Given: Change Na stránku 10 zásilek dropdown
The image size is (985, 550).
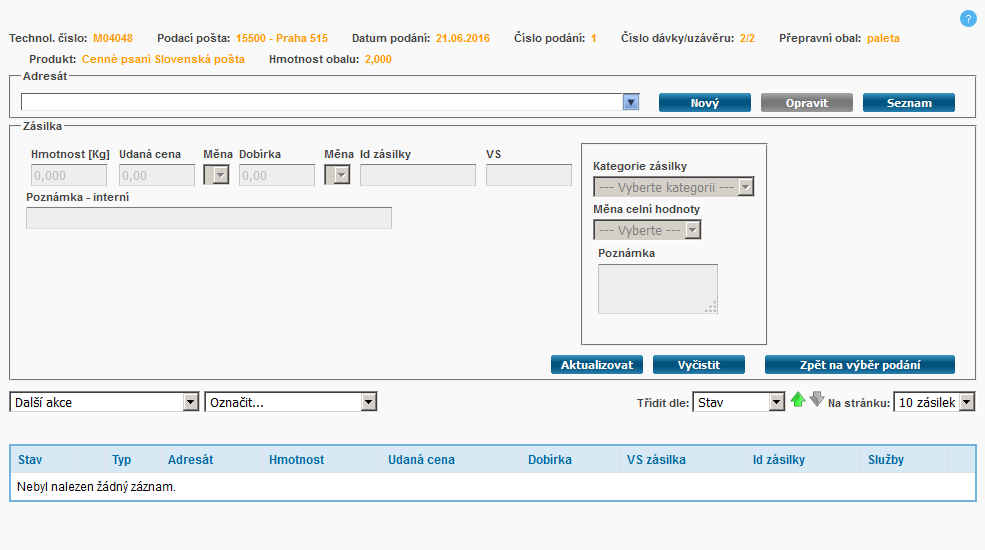Looking at the screenshot, I should pos(933,402).
